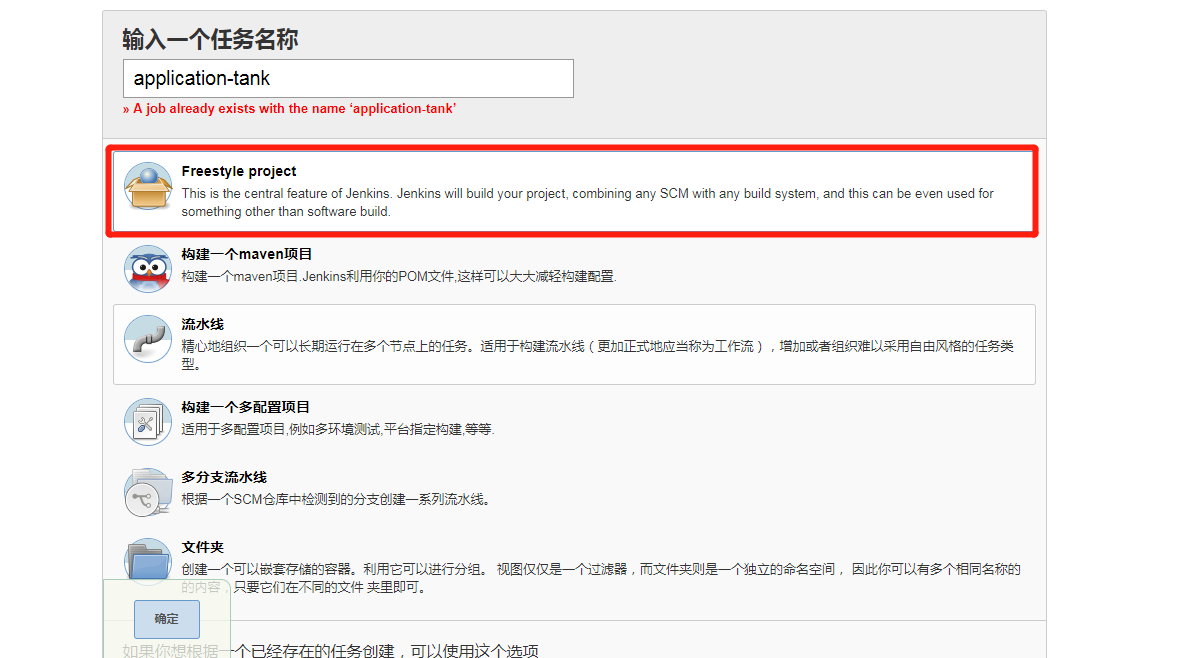
Task: Click the heading 输入一个任务名称
Action: [x=210, y=39]
